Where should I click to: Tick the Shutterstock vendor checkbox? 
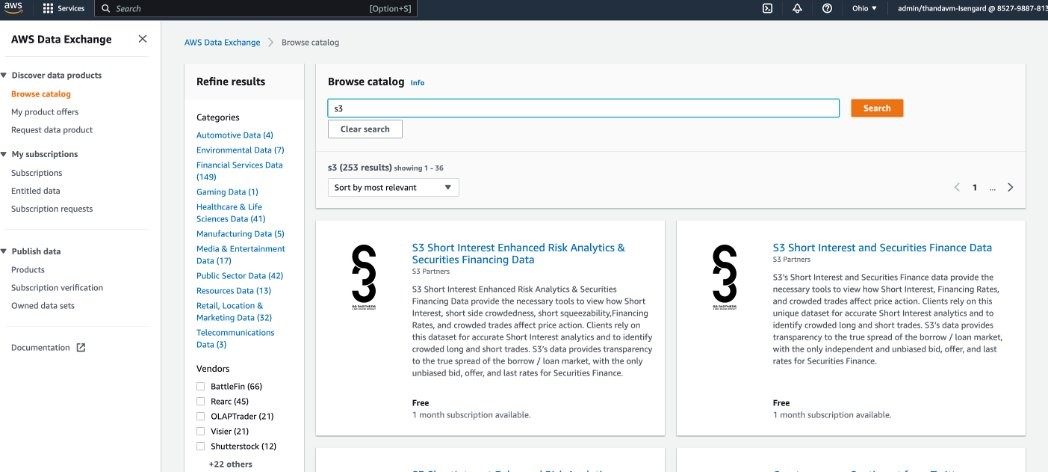(x=201, y=446)
